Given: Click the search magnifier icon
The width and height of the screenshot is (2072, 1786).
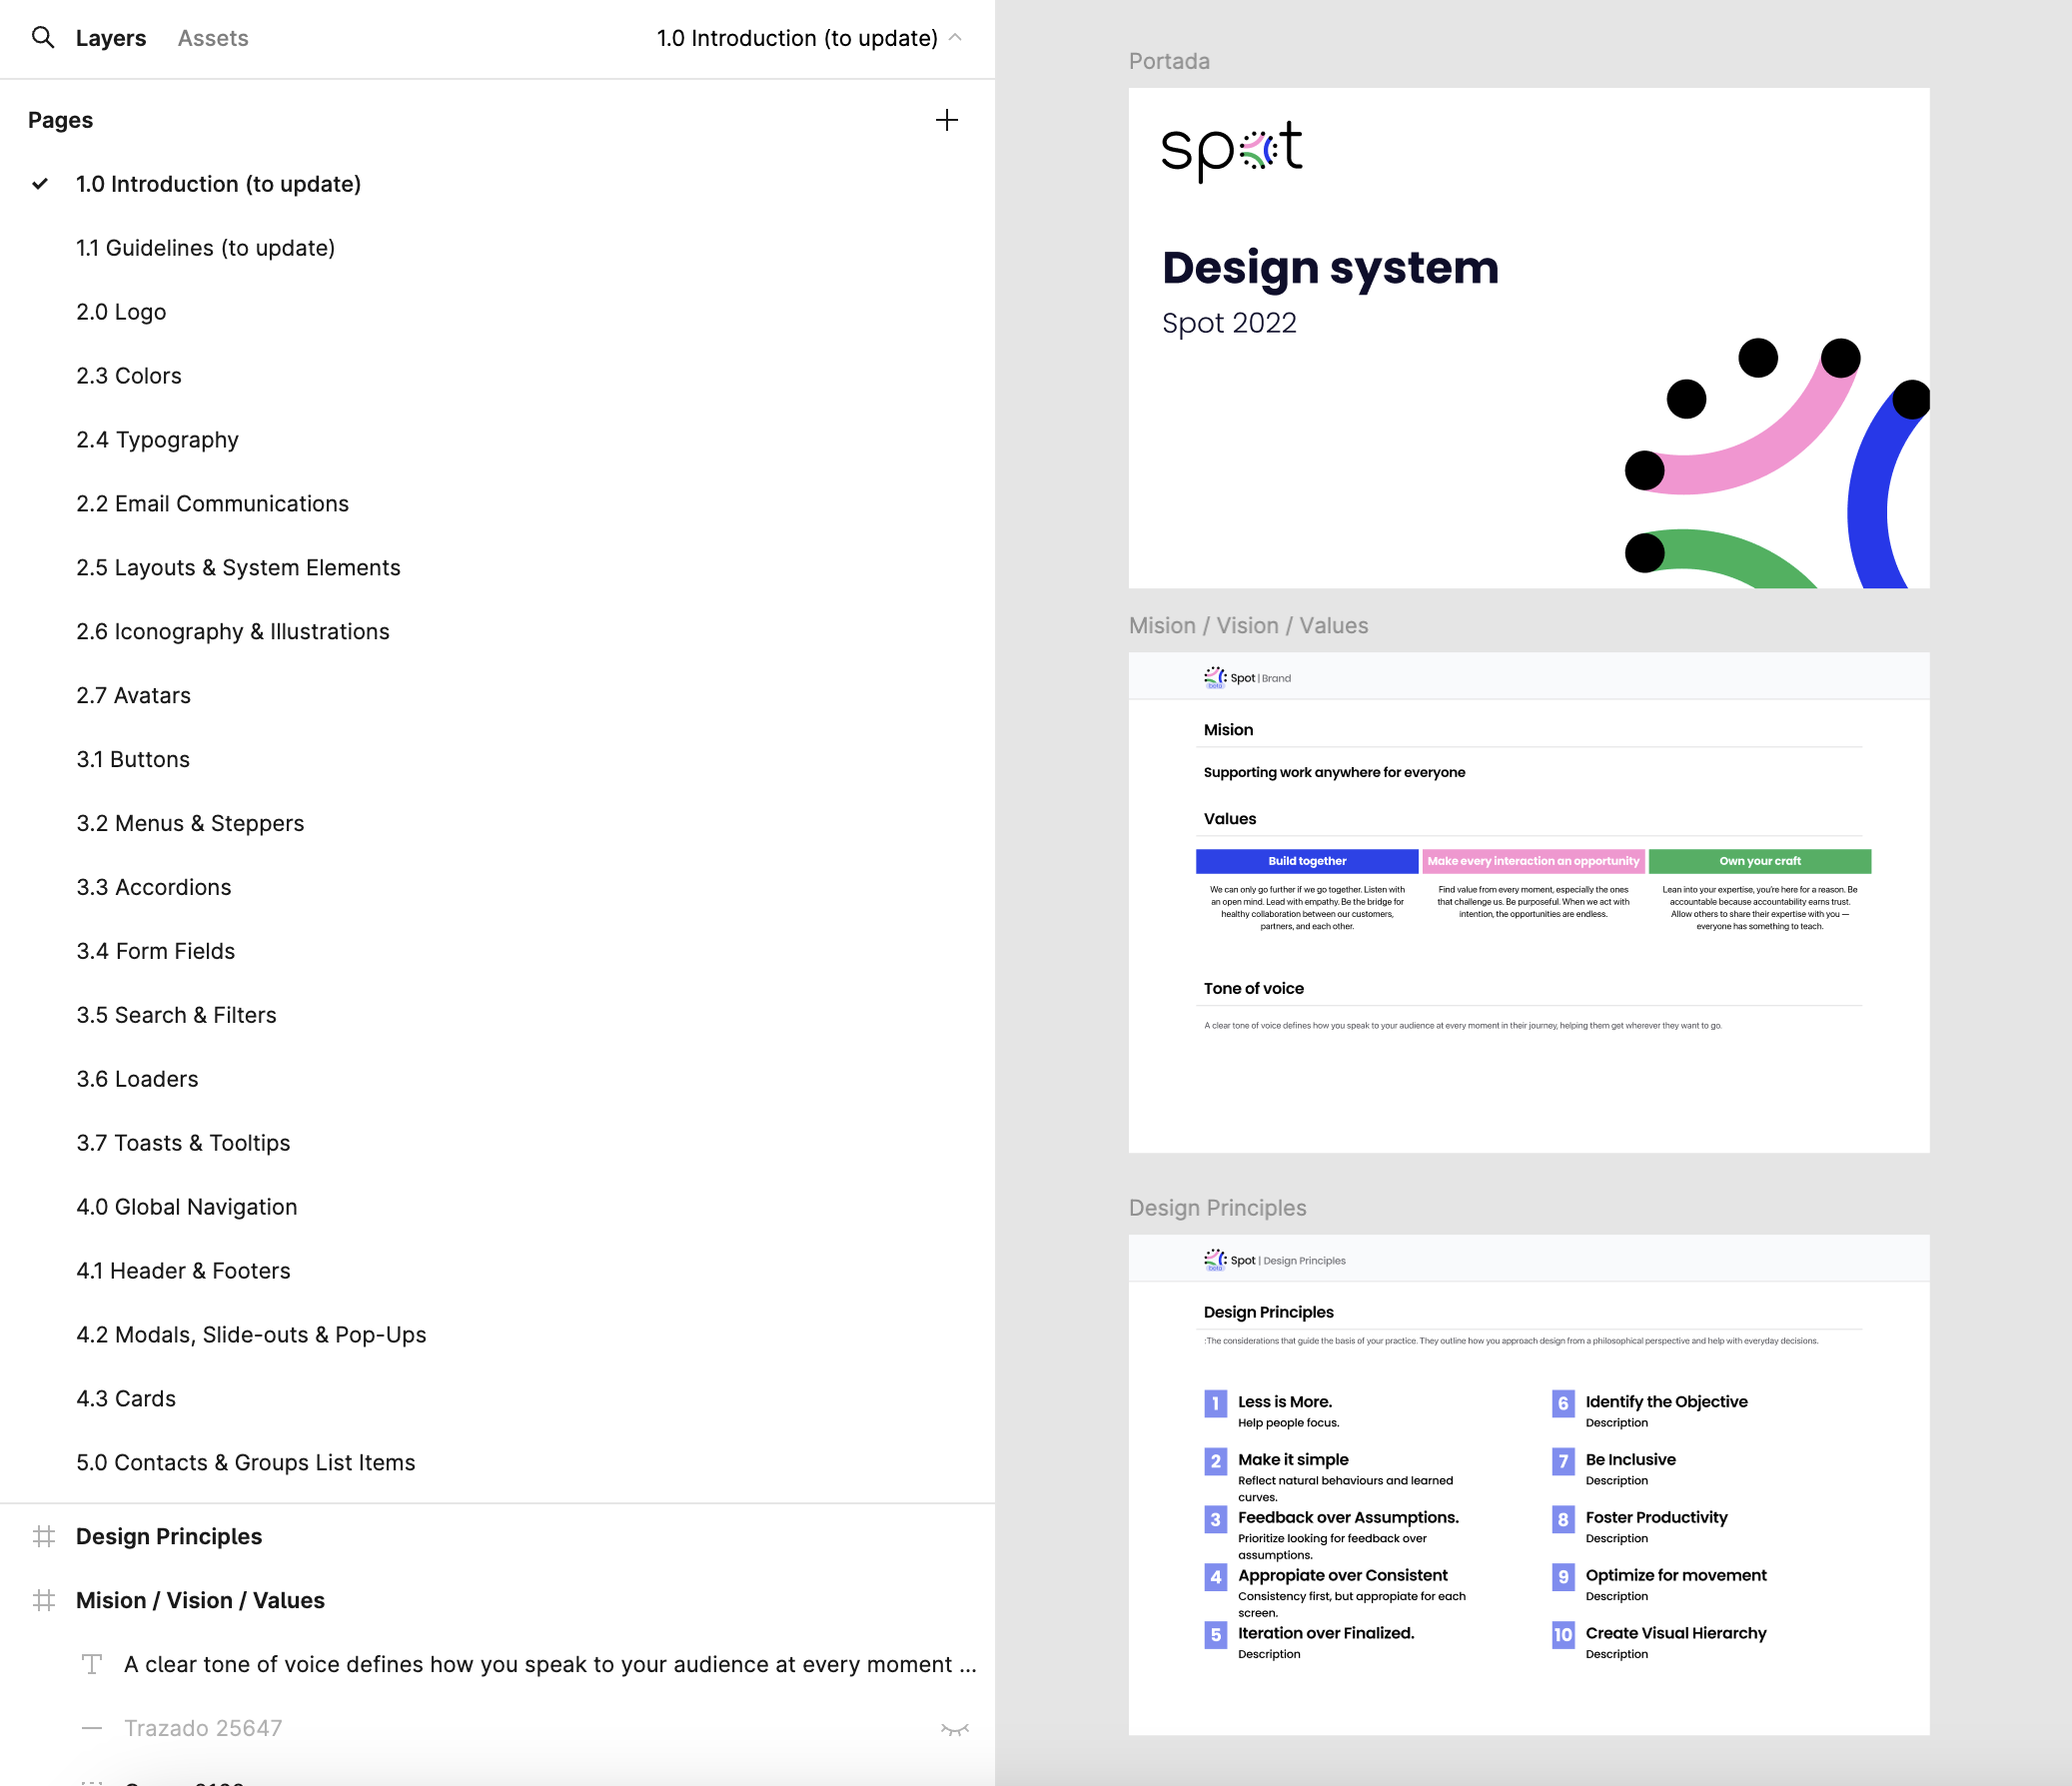Looking at the screenshot, I should coord(43,38).
